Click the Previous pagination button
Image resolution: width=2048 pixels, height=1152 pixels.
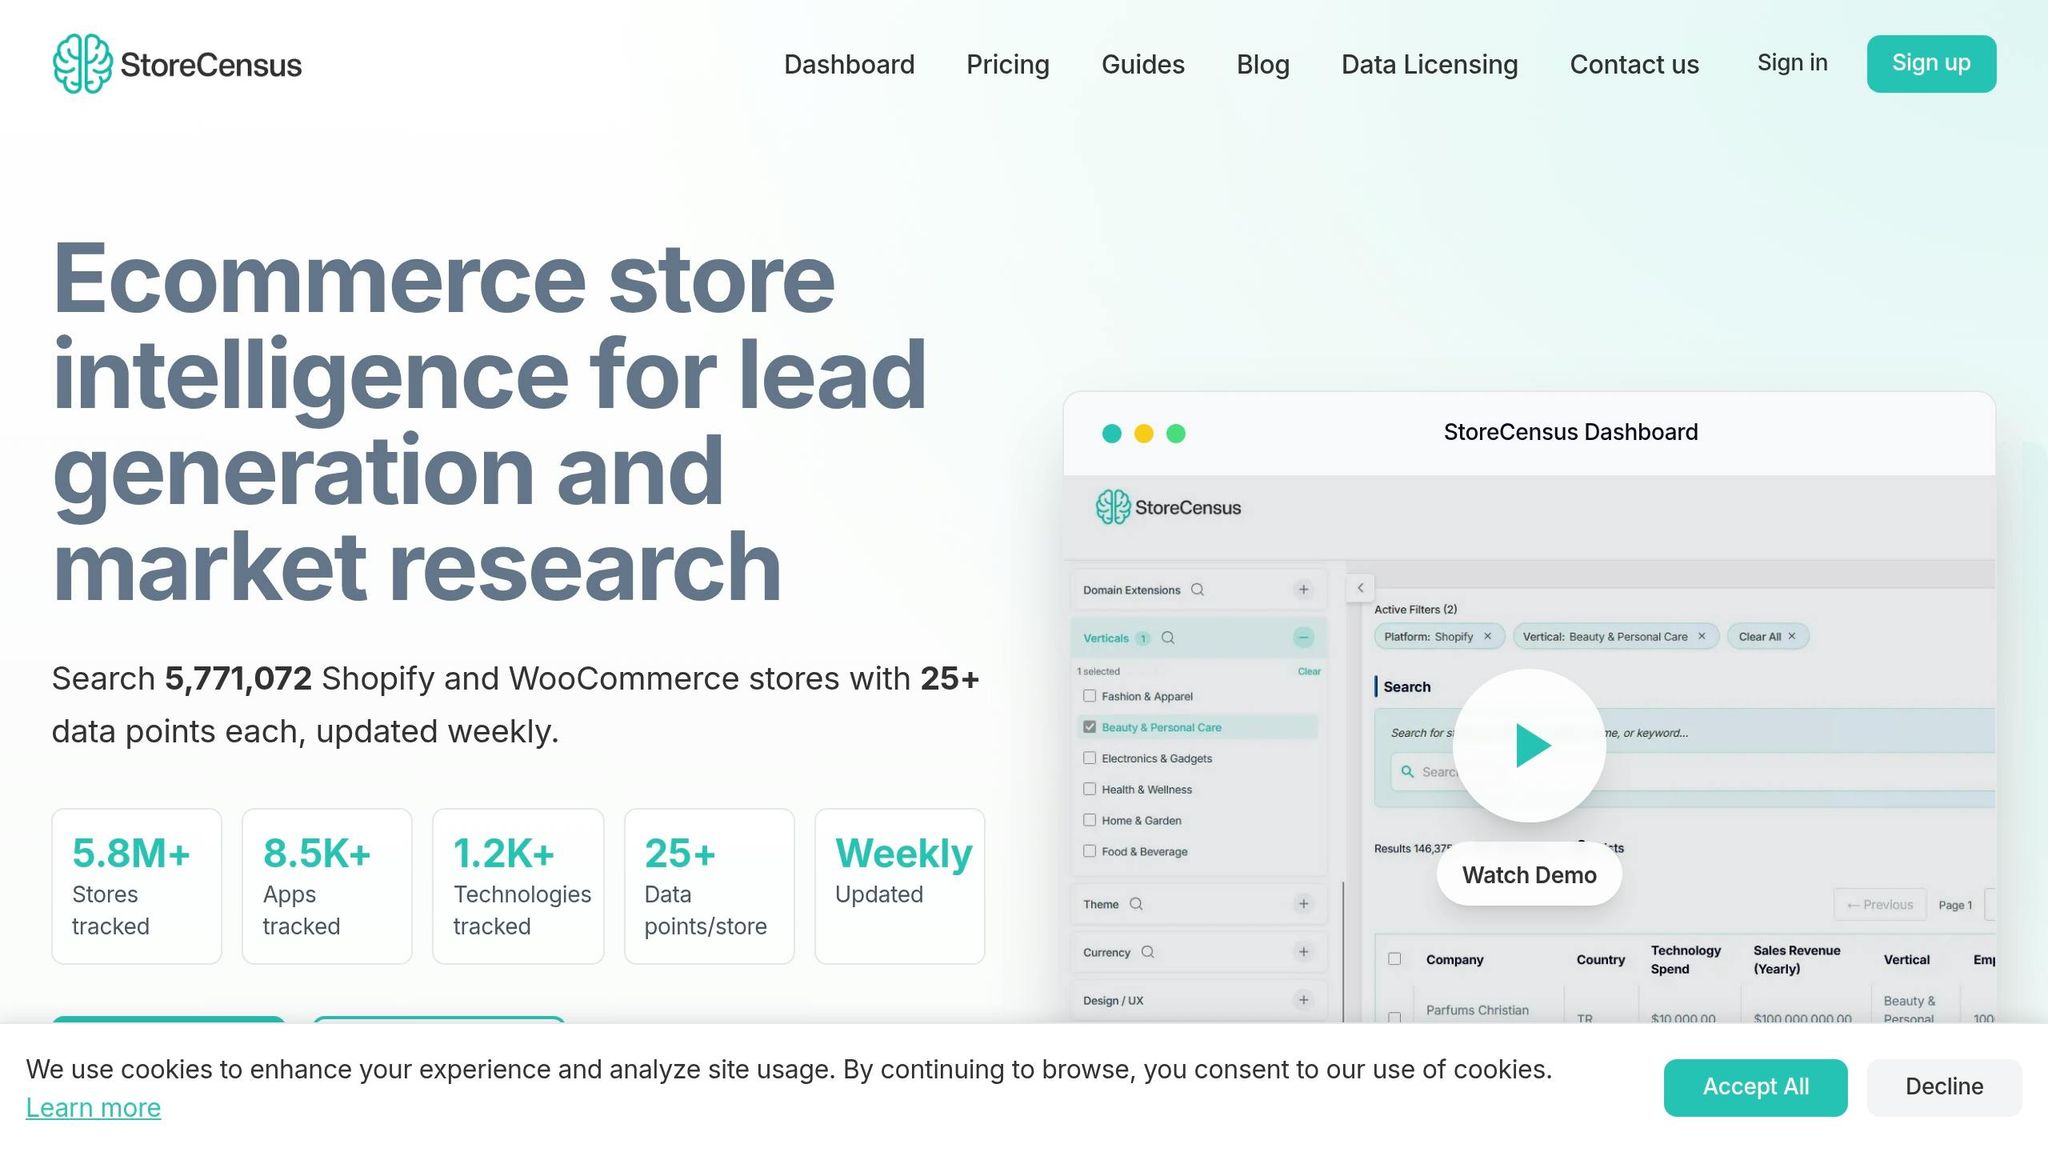tap(1880, 905)
